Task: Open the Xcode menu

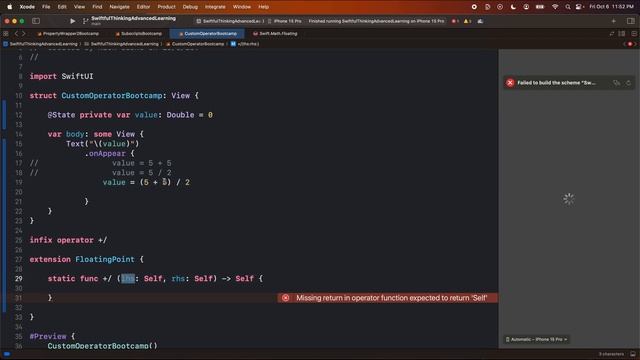Action: click(27, 7)
